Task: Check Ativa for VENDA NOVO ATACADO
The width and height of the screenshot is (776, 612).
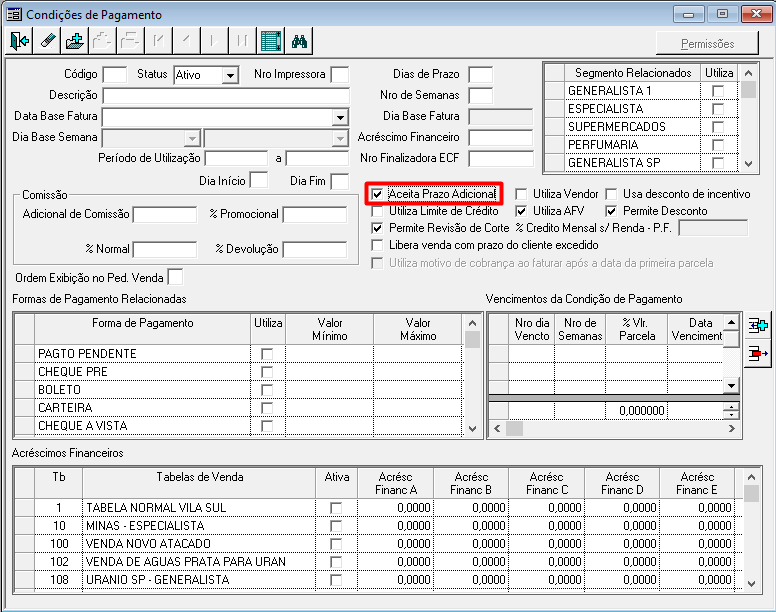Action: (x=336, y=544)
